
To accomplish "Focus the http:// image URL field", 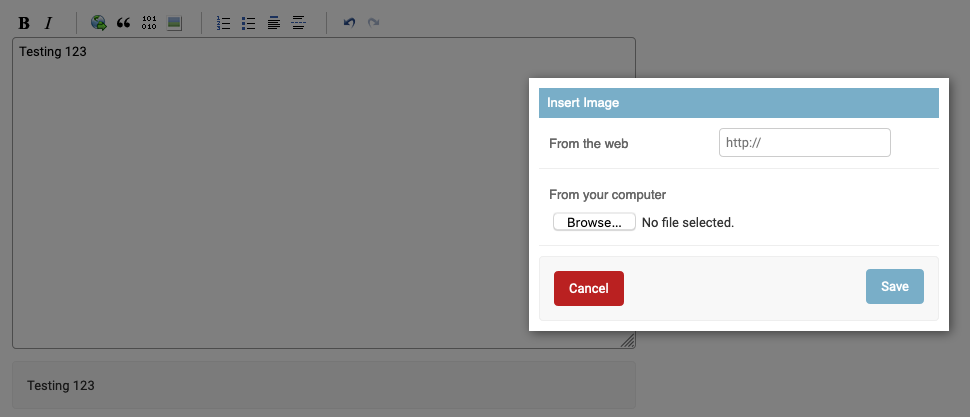I will point(805,142).
